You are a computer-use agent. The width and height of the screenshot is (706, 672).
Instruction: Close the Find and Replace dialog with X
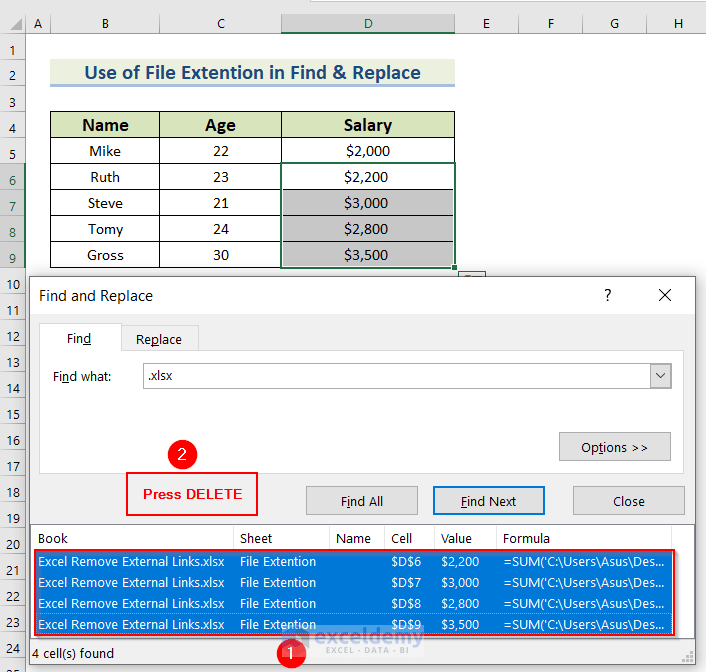tap(665, 295)
